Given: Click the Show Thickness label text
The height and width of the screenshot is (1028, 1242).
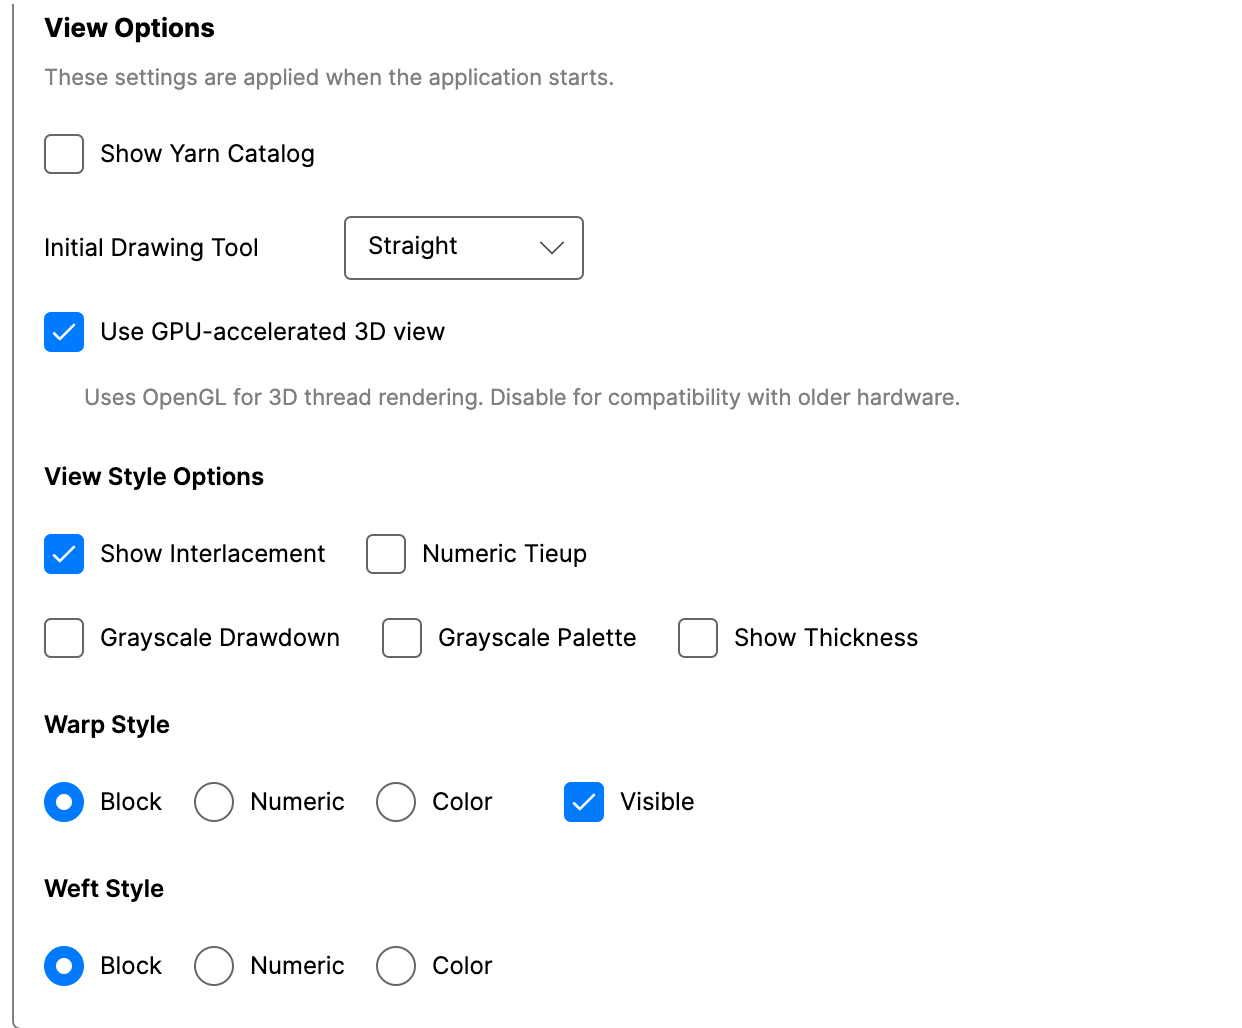Looking at the screenshot, I should point(825,638).
